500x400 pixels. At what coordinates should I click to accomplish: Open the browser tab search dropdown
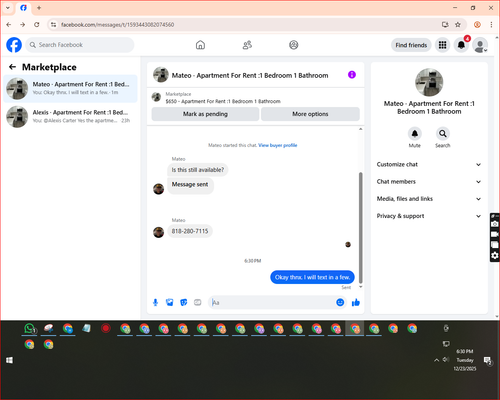[x=8, y=8]
